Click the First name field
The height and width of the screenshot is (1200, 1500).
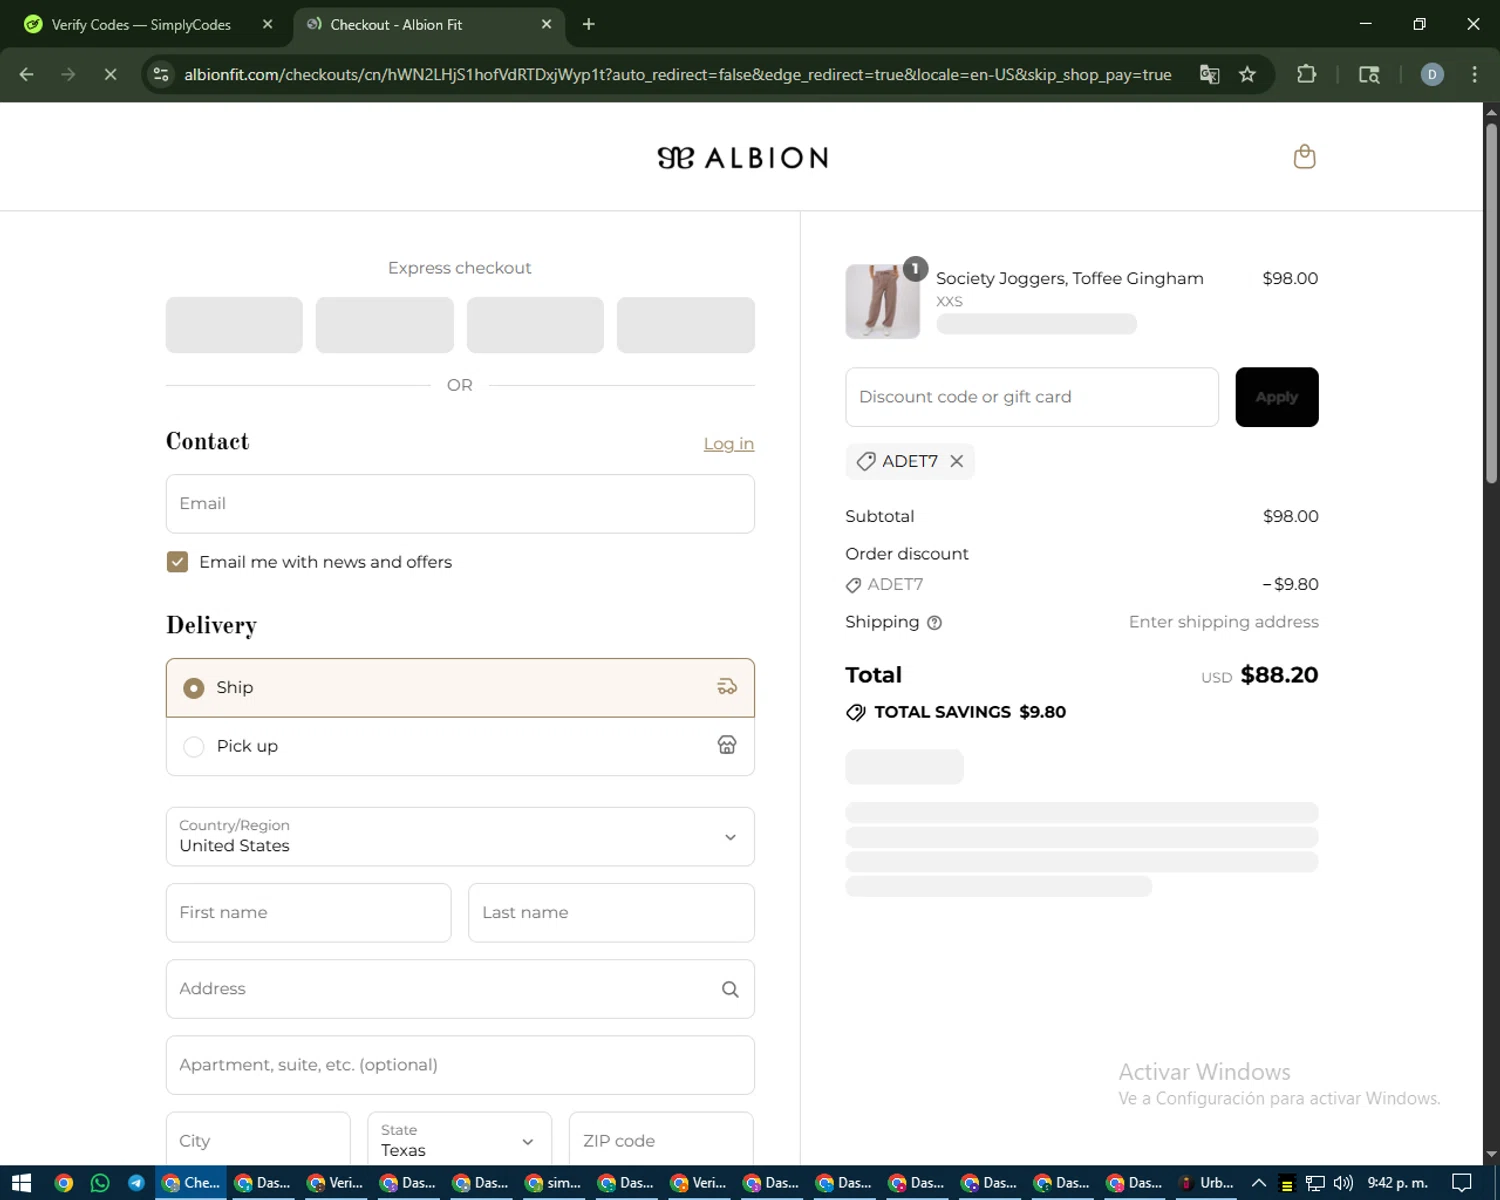coord(308,913)
